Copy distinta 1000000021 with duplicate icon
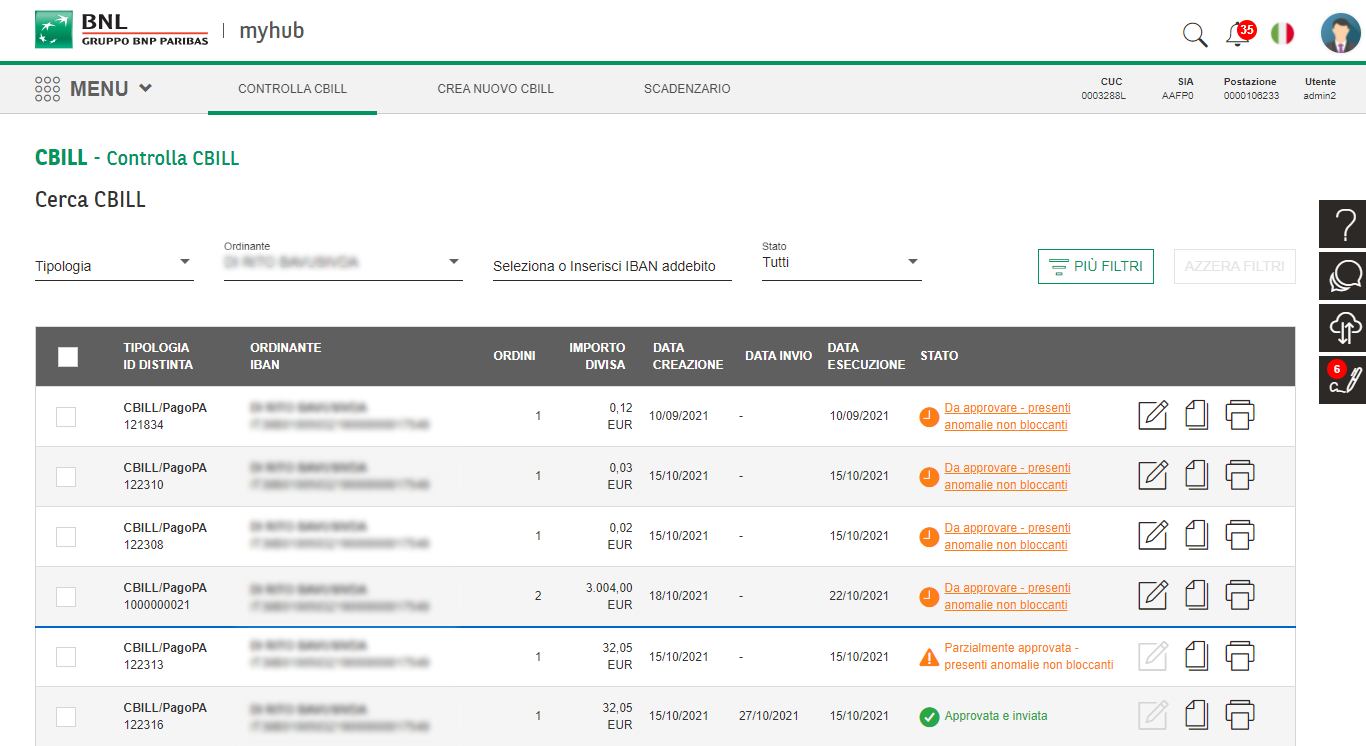1366x746 pixels. pyautogui.click(x=1196, y=595)
